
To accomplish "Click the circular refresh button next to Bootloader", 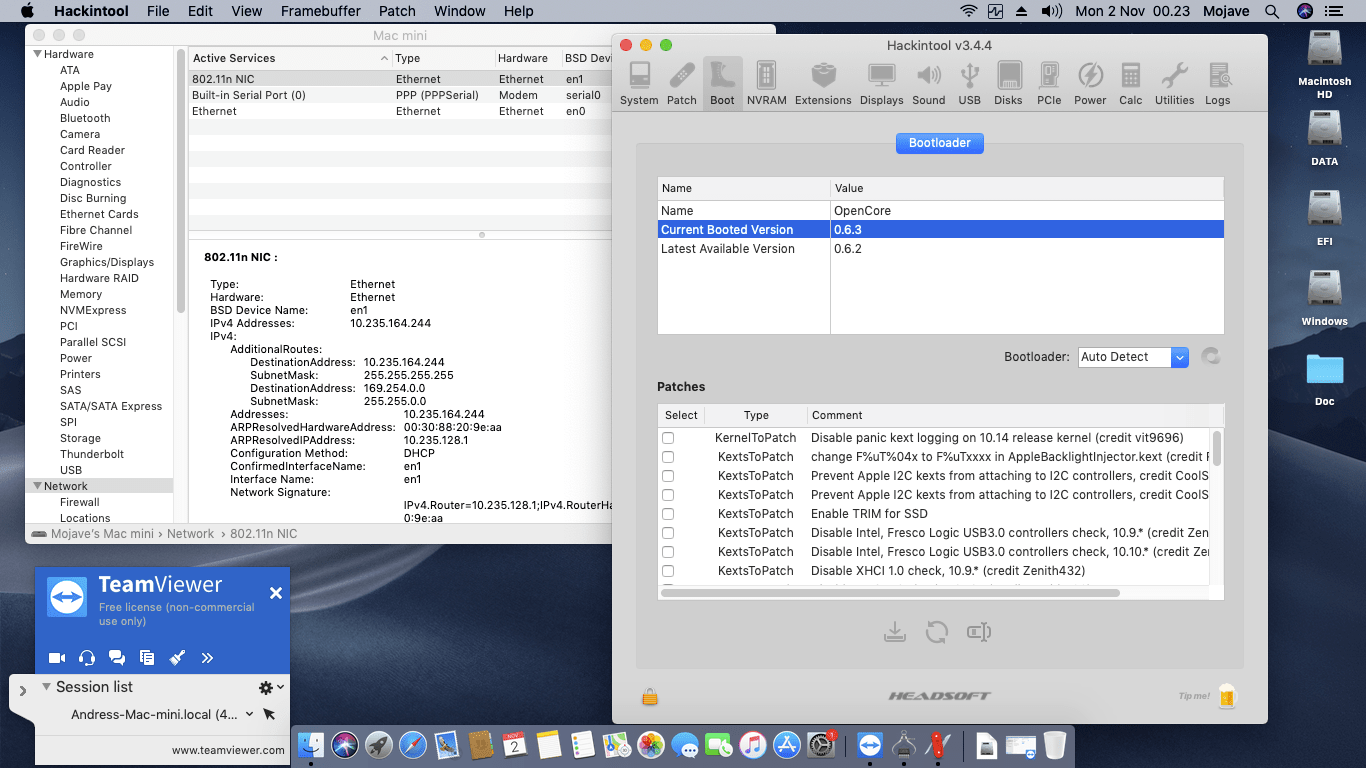I will [1211, 357].
